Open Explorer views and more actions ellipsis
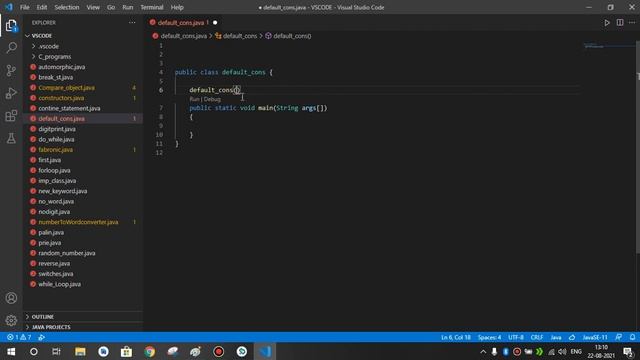 [x=132, y=23]
